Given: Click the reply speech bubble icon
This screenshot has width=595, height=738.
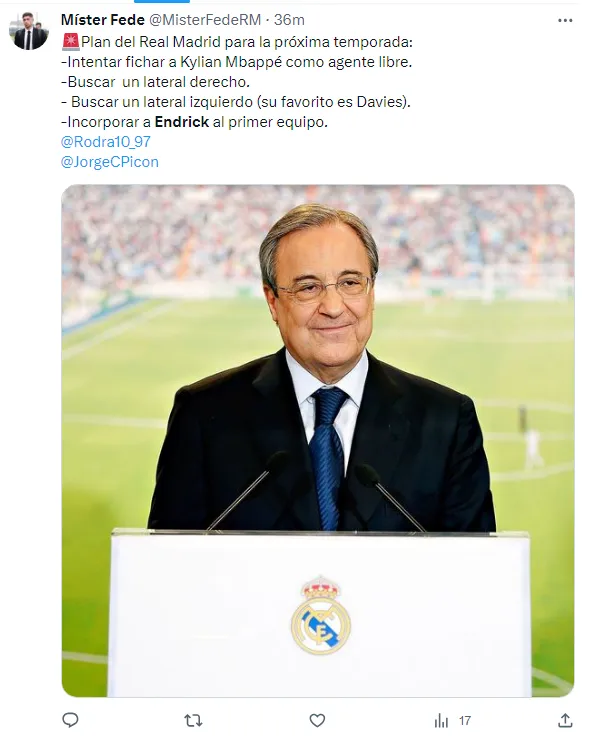Looking at the screenshot, I should tap(70, 720).
